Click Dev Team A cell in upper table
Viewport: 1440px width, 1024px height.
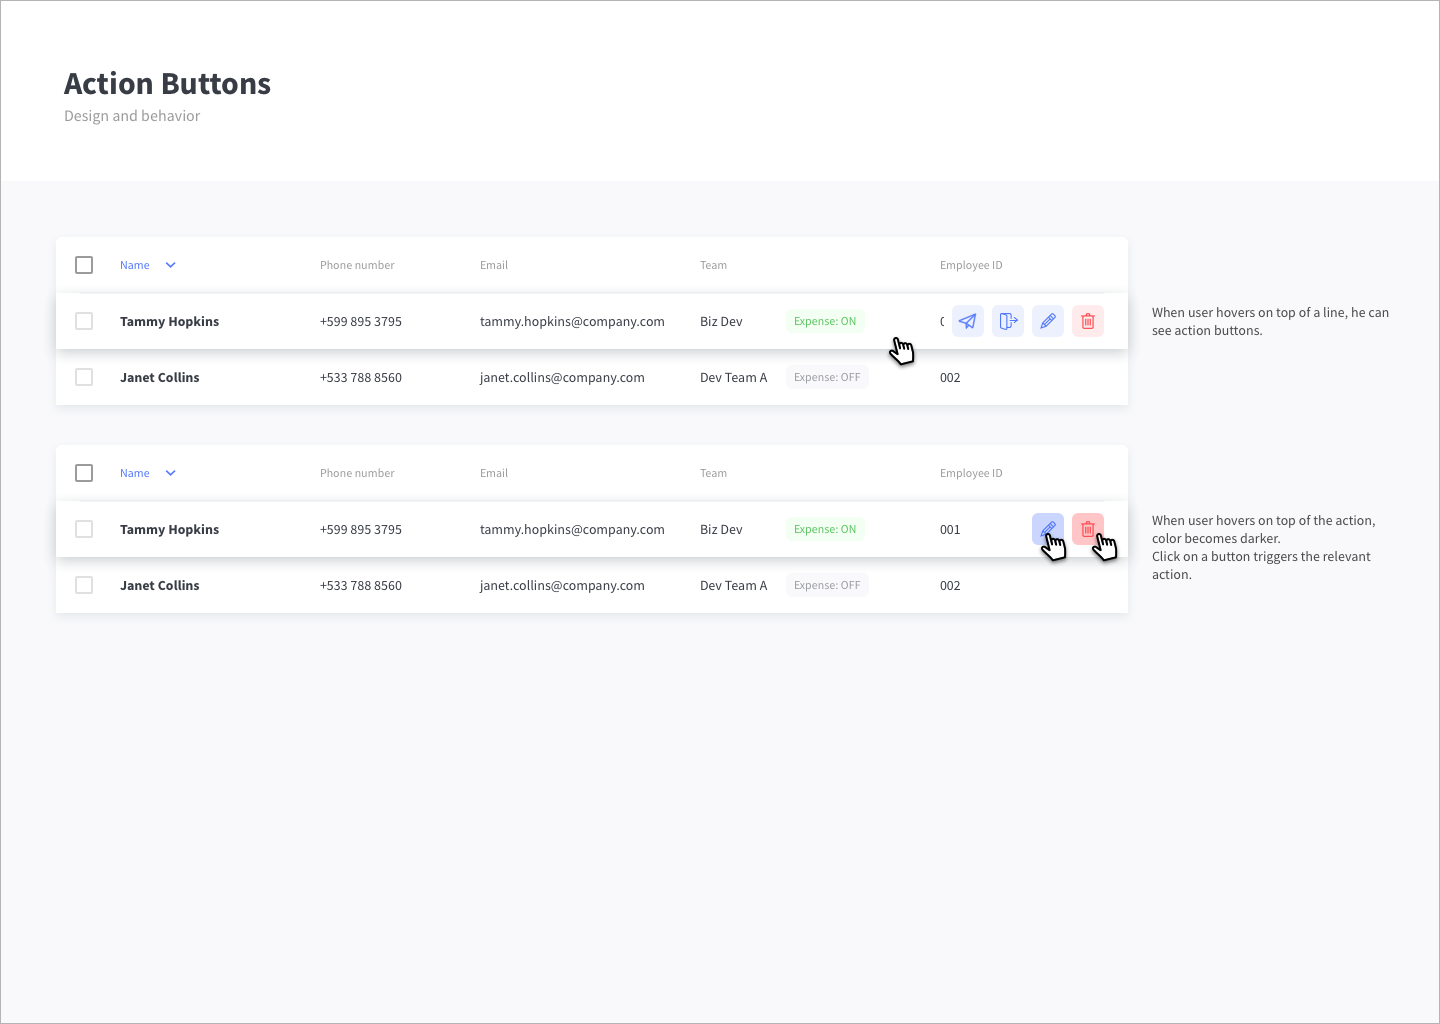pos(734,377)
